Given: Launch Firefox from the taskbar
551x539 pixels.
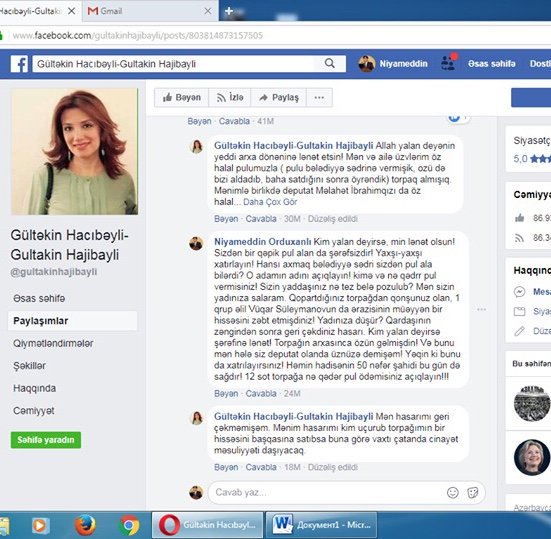Looking at the screenshot, I should click(85, 525).
